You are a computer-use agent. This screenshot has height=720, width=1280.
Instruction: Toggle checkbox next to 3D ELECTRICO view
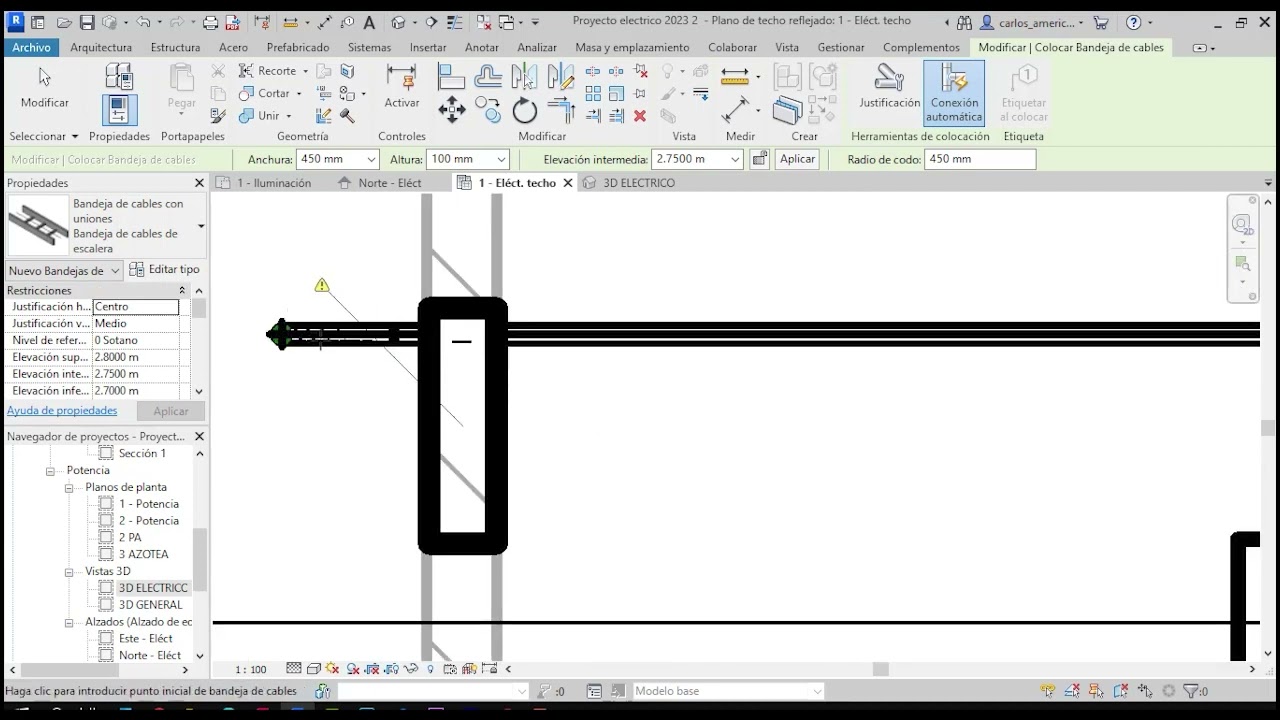pos(106,588)
